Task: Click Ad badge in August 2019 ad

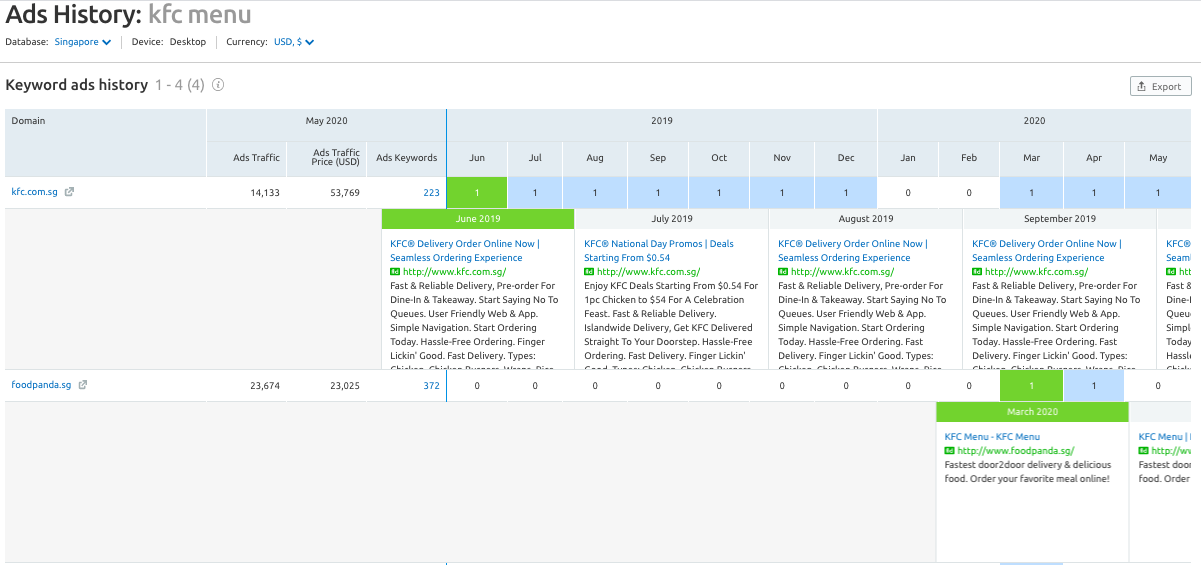Action: point(783,271)
